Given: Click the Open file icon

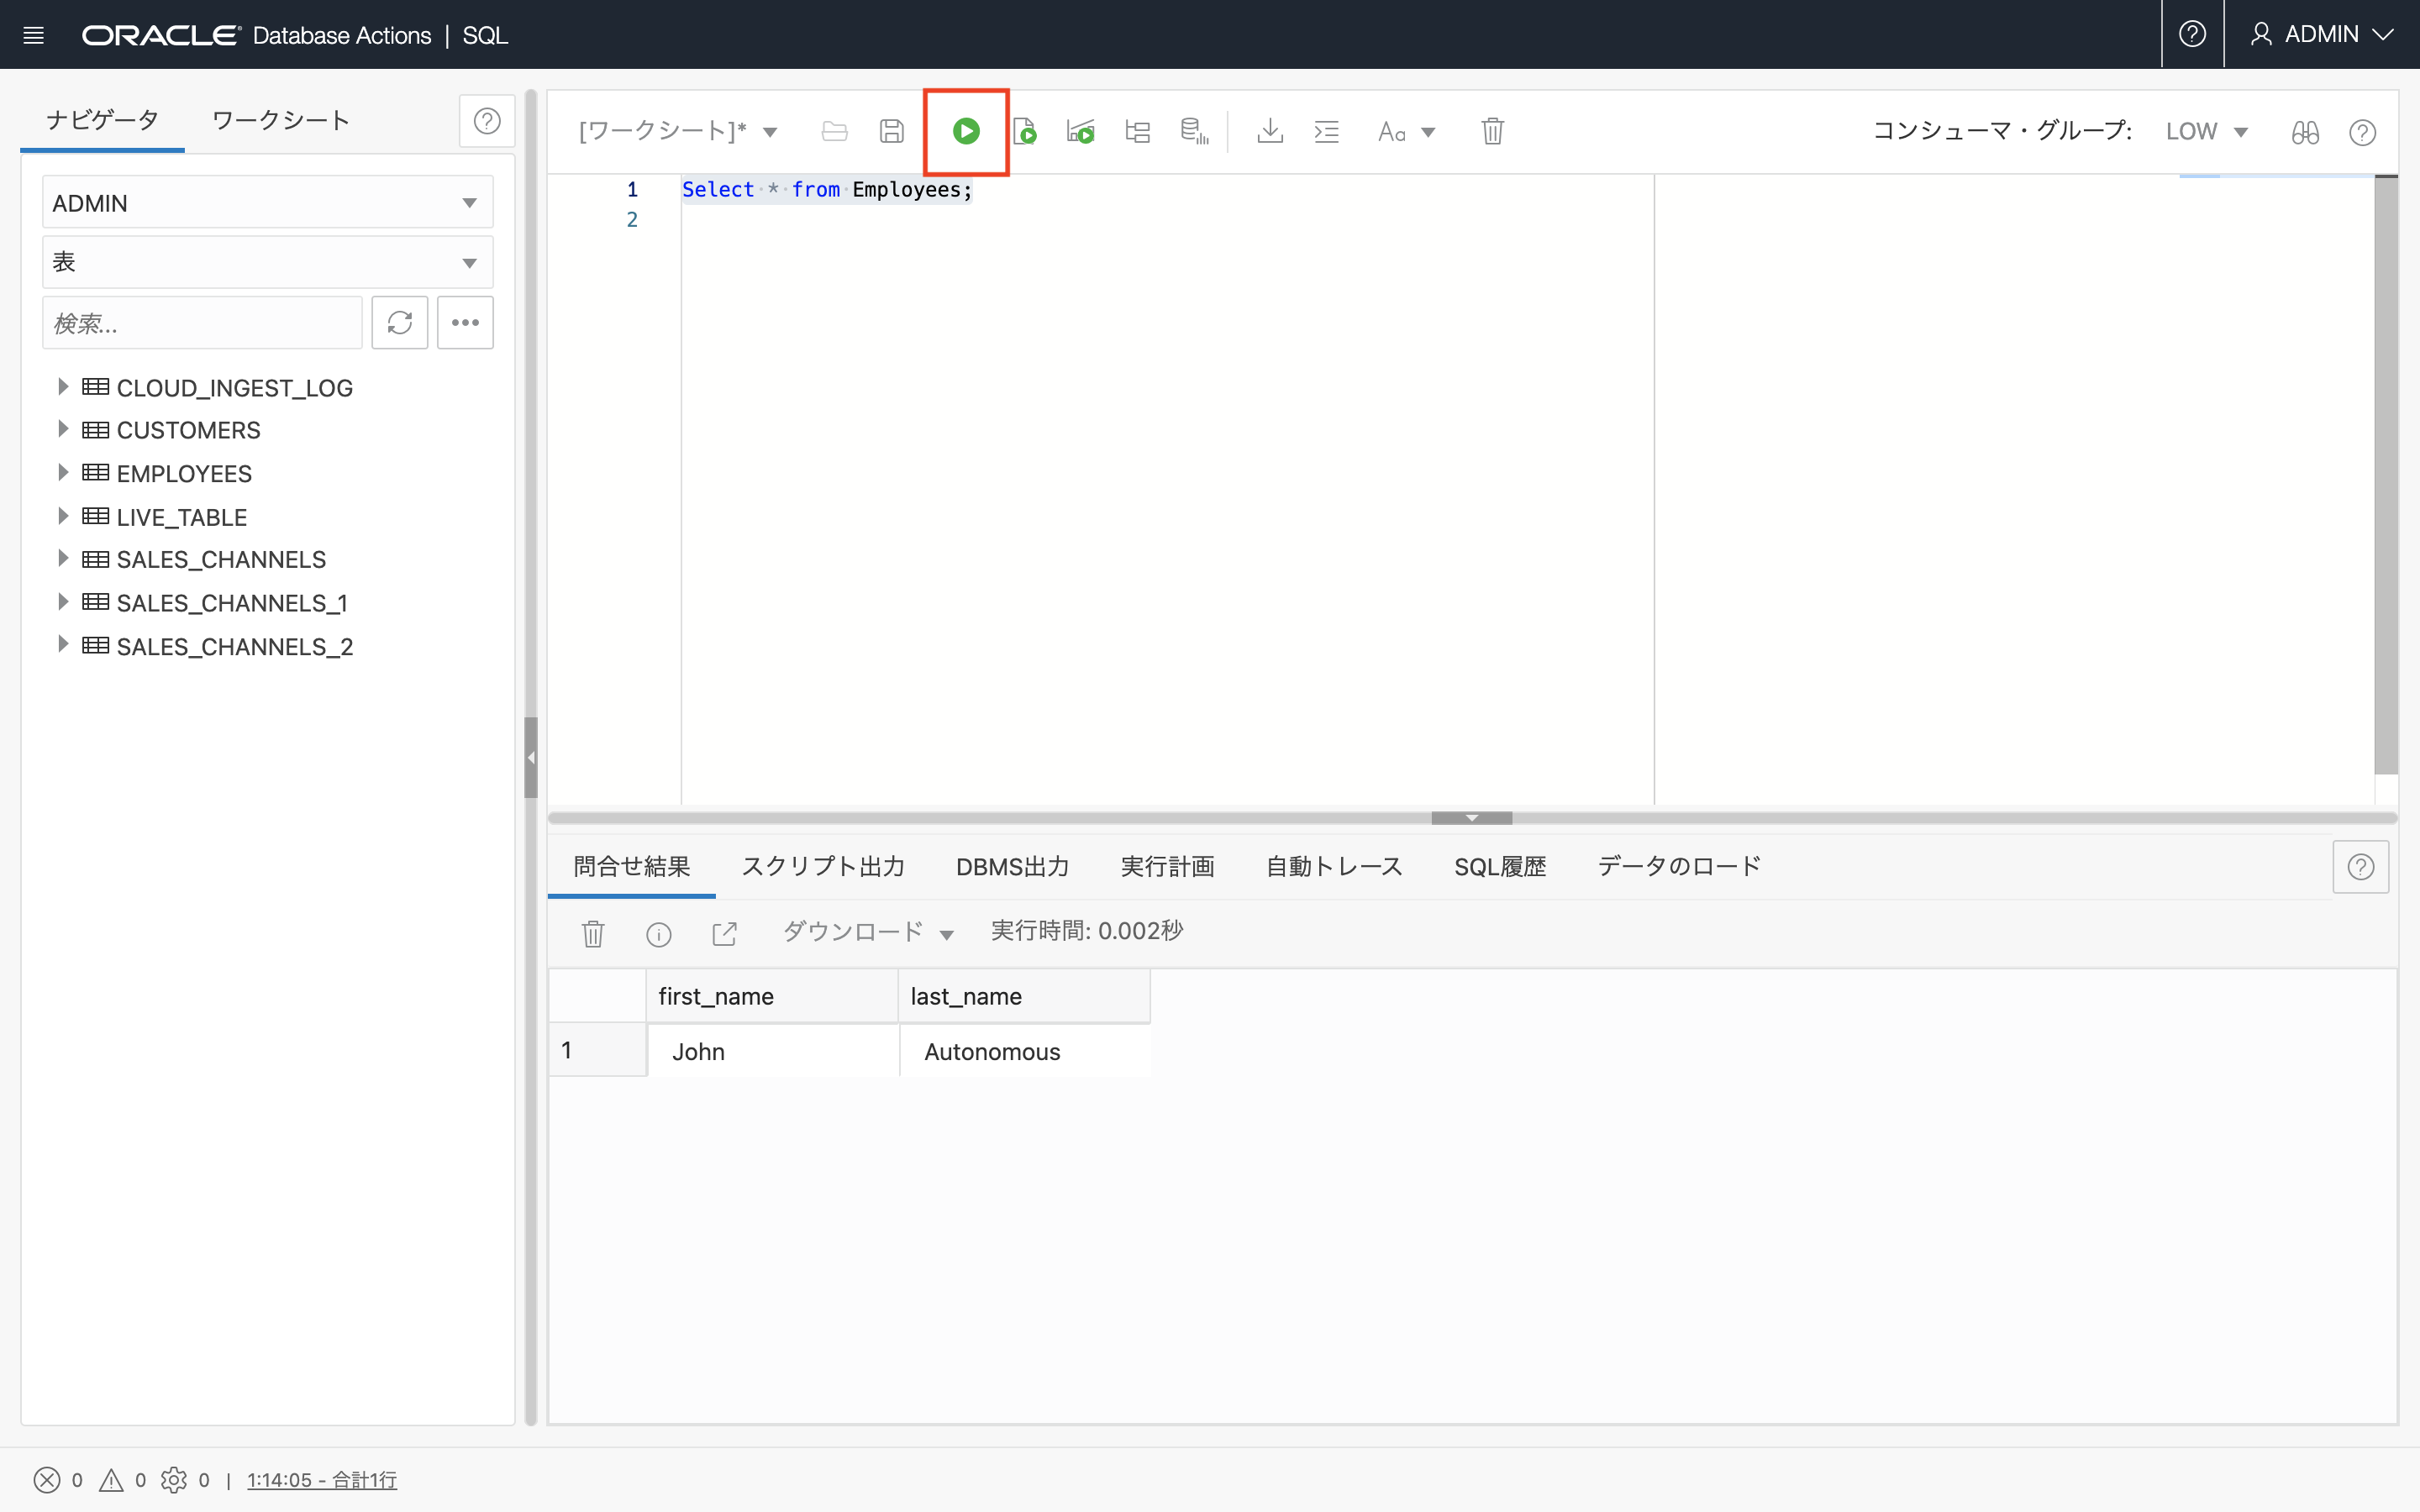Looking at the screenshot, I should [836, 131].
